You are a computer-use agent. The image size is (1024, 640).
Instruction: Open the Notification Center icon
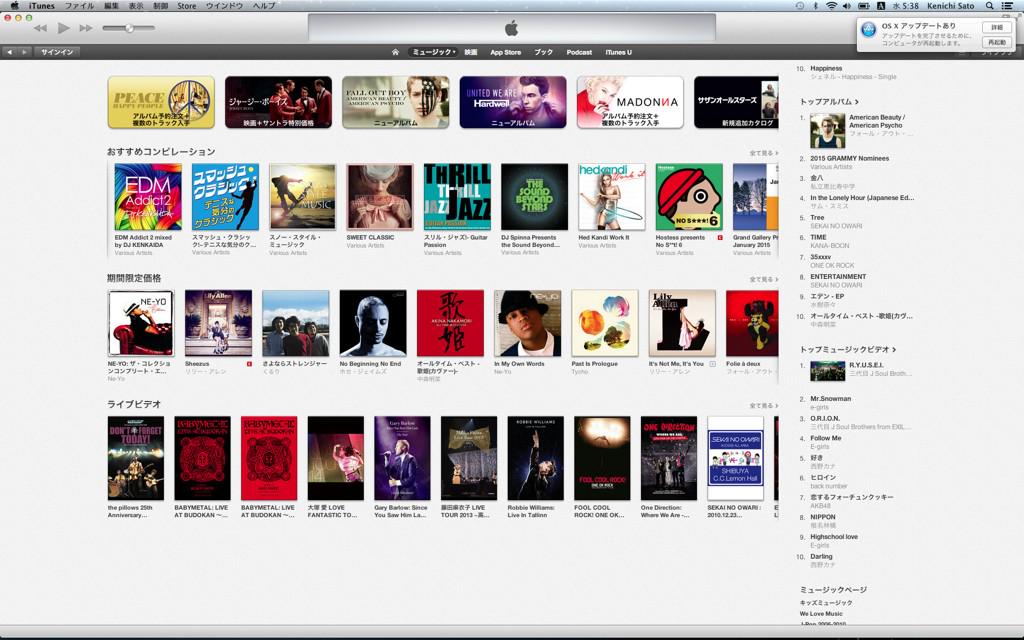click(x=1006, y=5)
